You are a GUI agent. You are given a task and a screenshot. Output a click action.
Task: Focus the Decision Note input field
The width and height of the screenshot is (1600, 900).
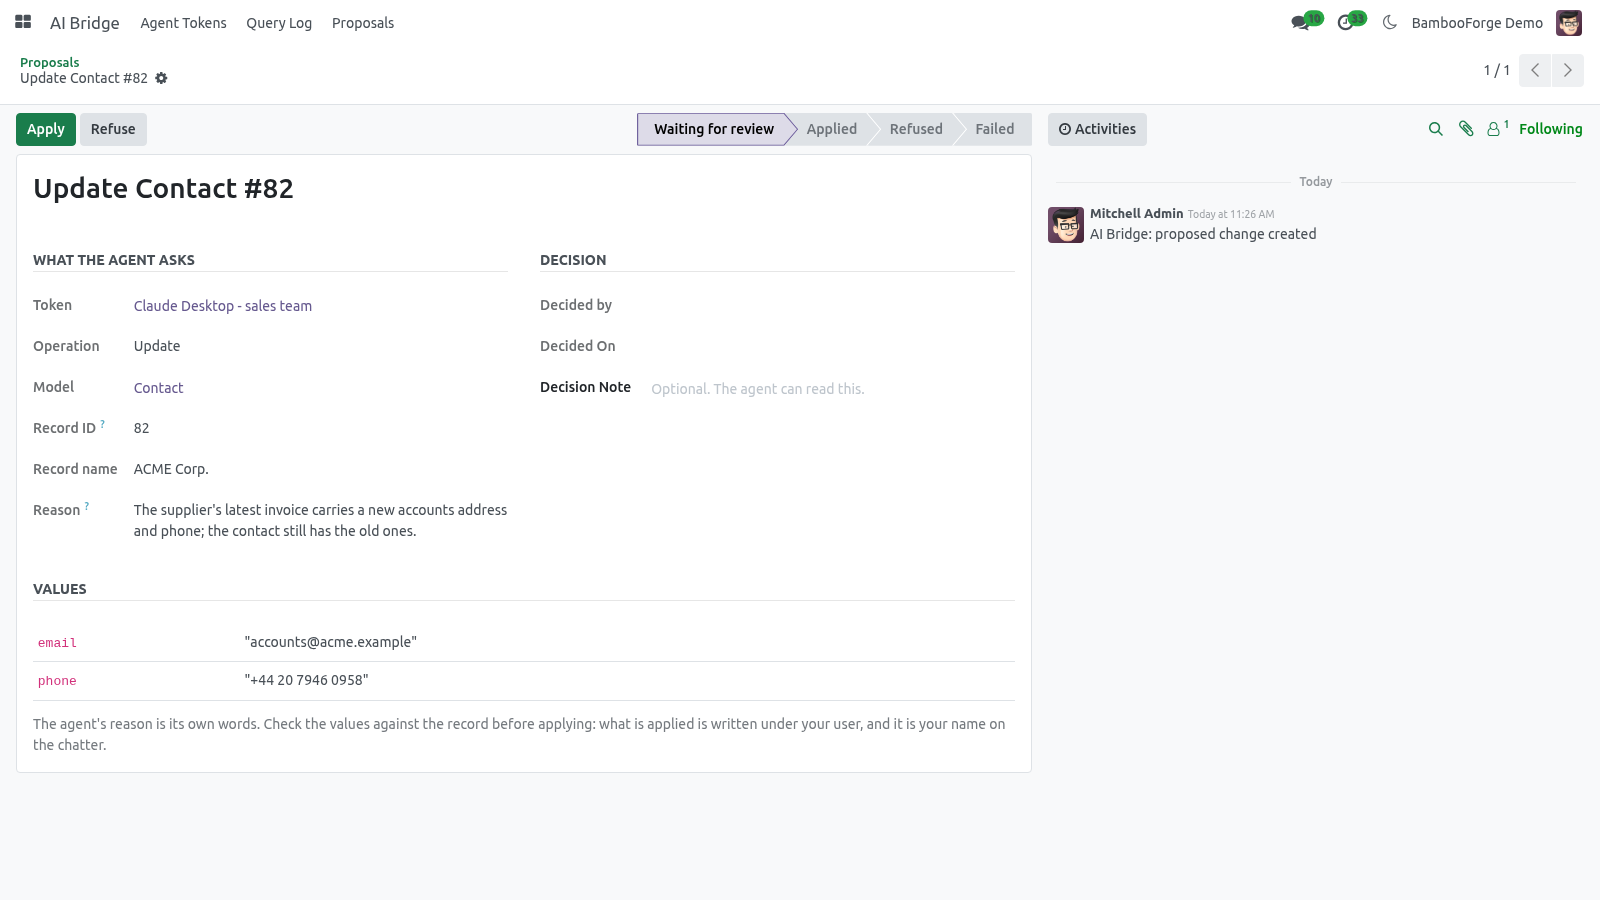pyautogui.click(x=832, y=389)
